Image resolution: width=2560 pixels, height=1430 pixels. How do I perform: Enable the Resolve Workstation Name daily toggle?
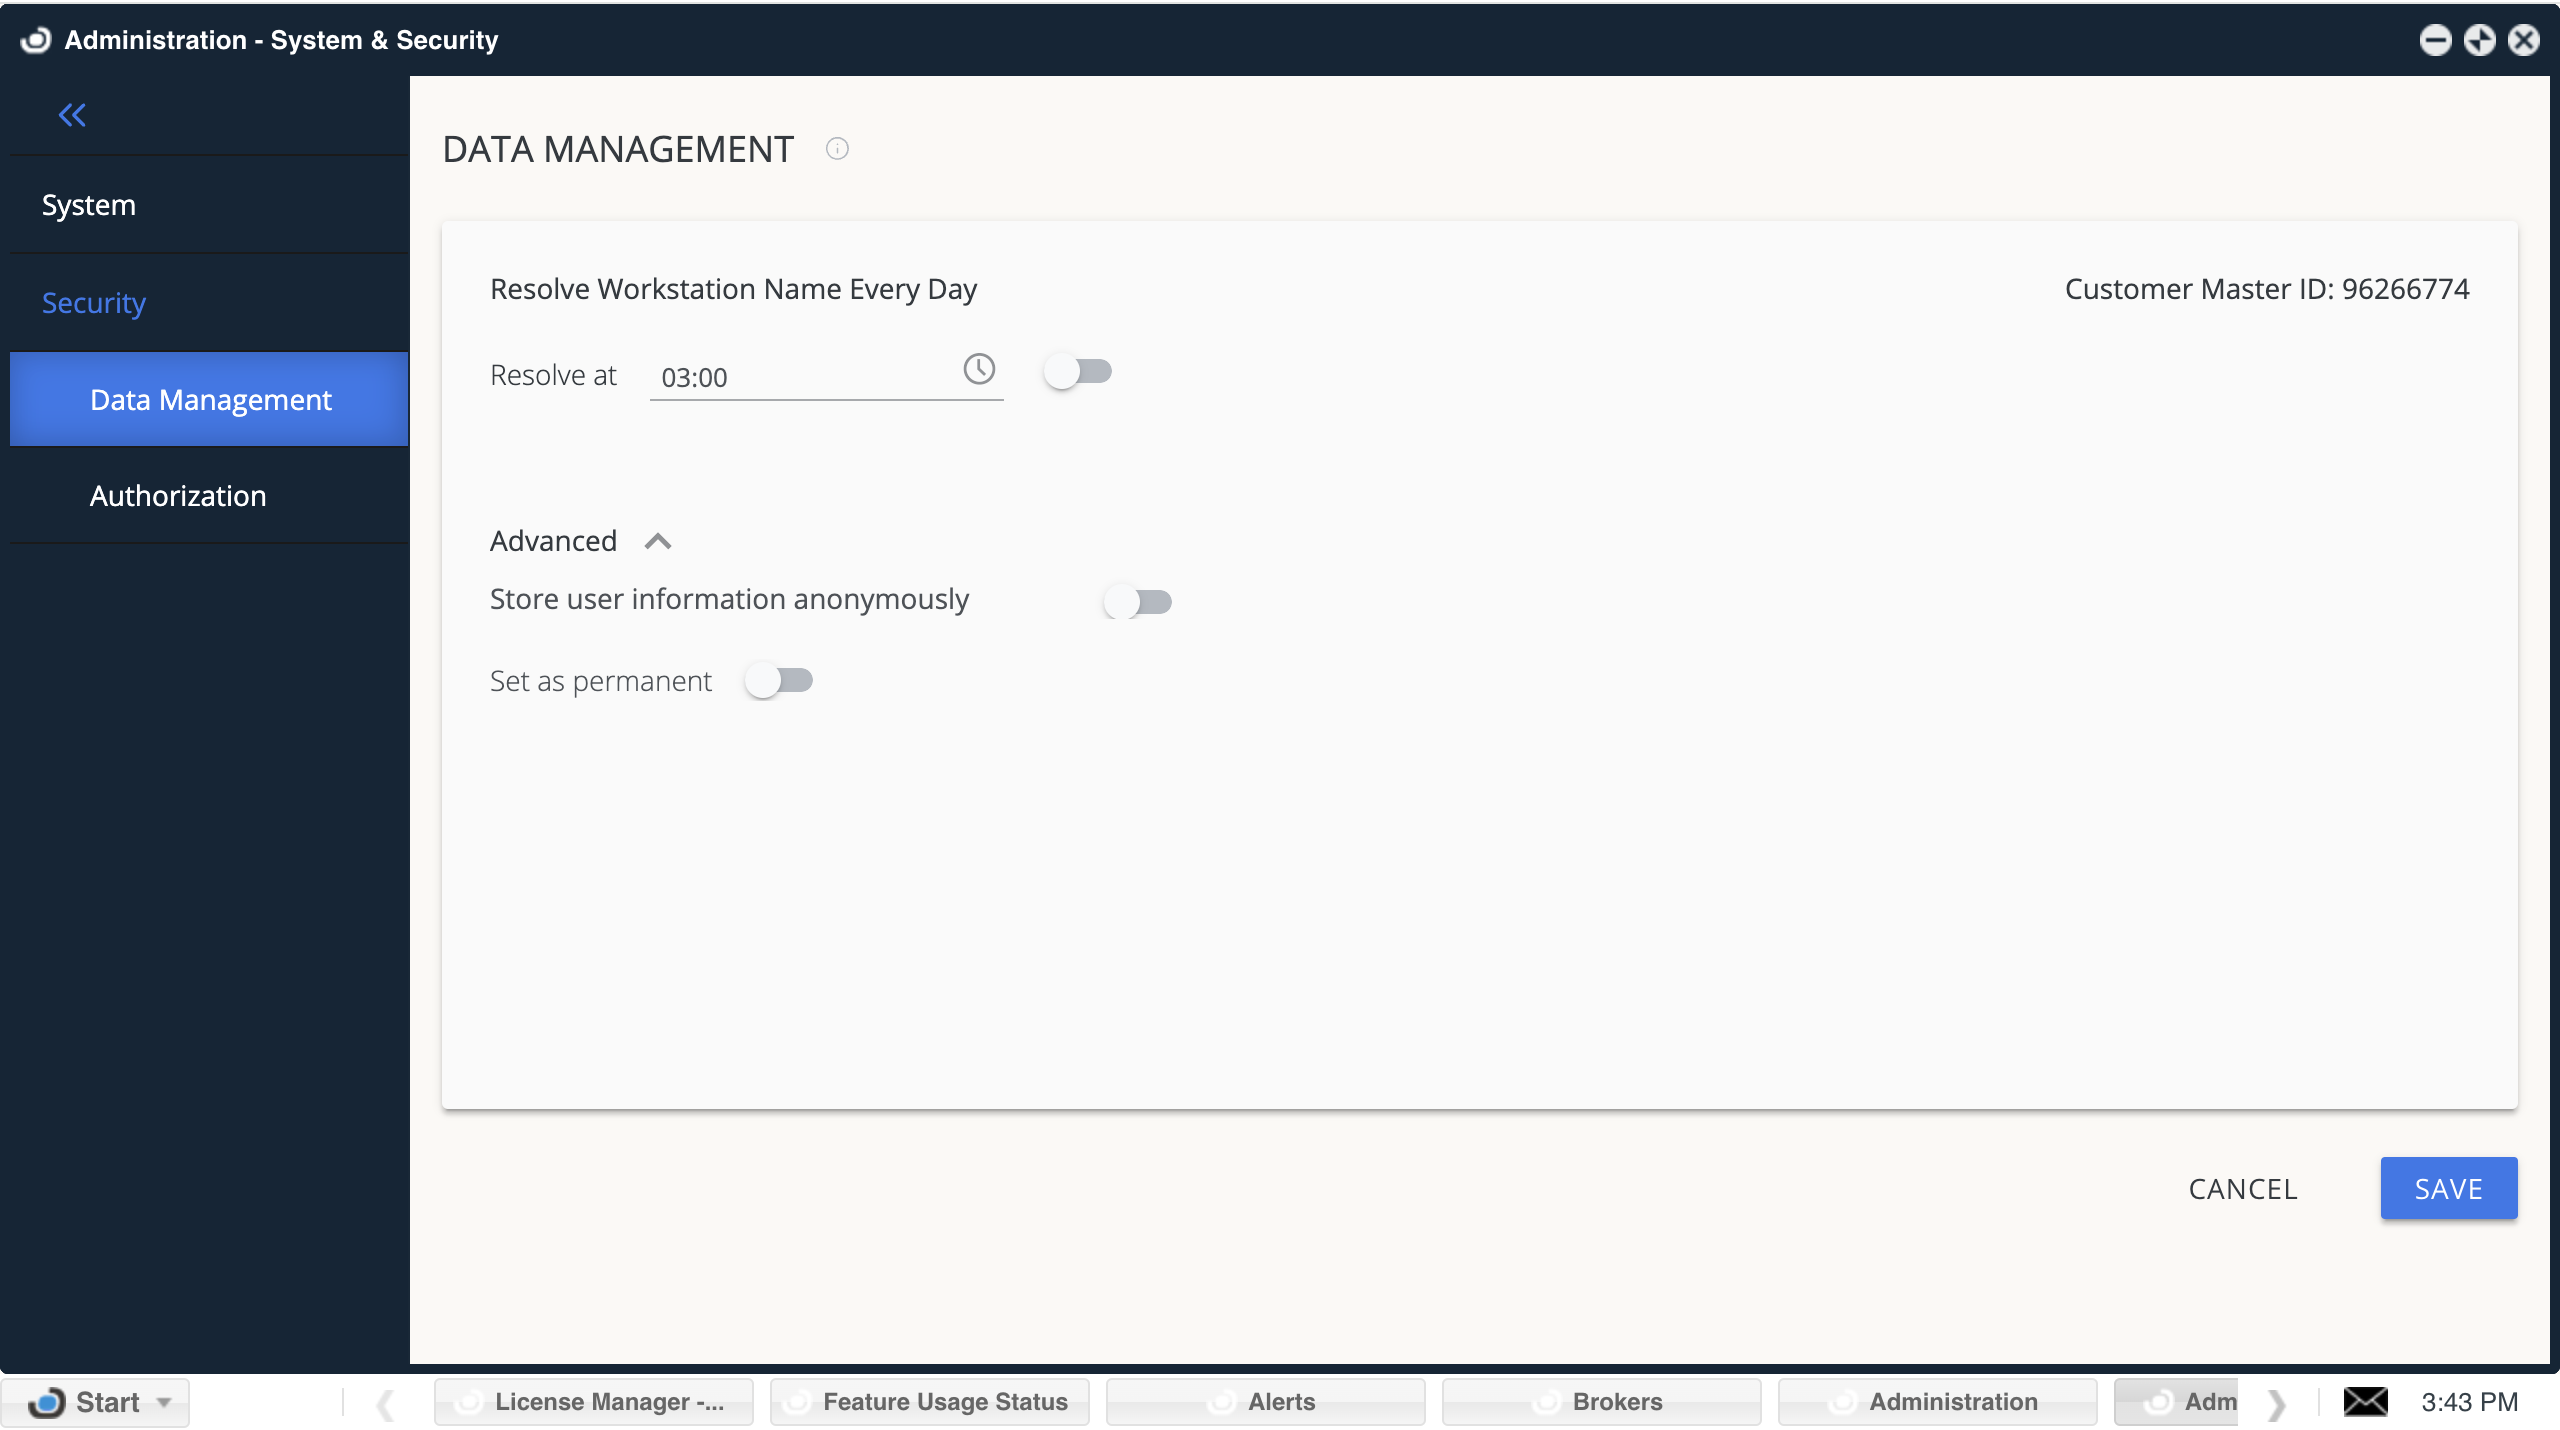point(1078,370)
